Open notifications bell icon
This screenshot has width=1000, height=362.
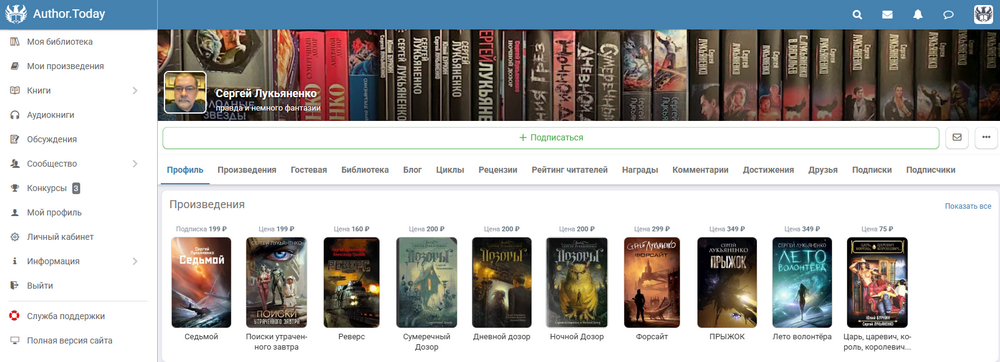(x=918, y=15)
